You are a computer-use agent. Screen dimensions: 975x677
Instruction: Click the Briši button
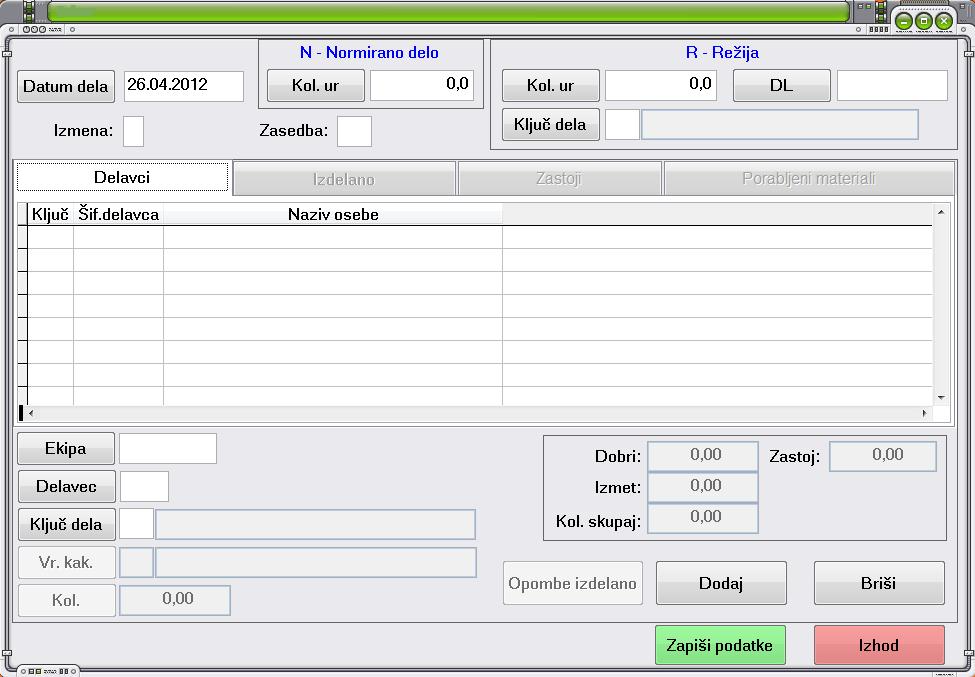click(x=879, y=583)
